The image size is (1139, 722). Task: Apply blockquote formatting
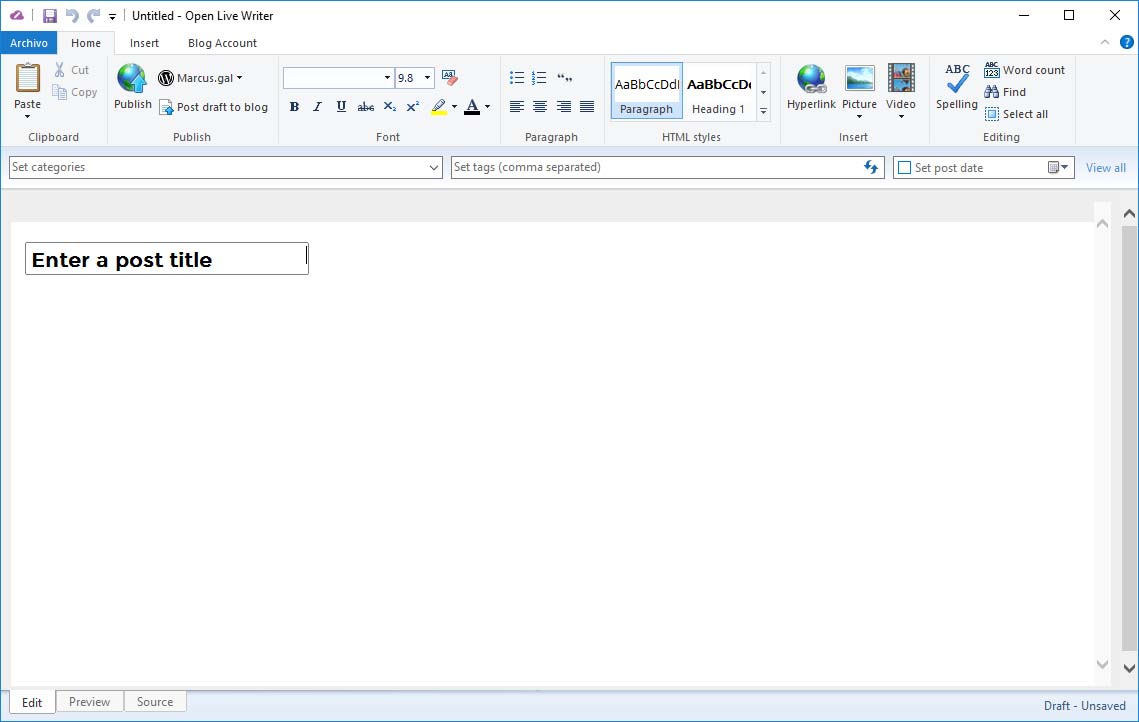(x=564, y=78)
